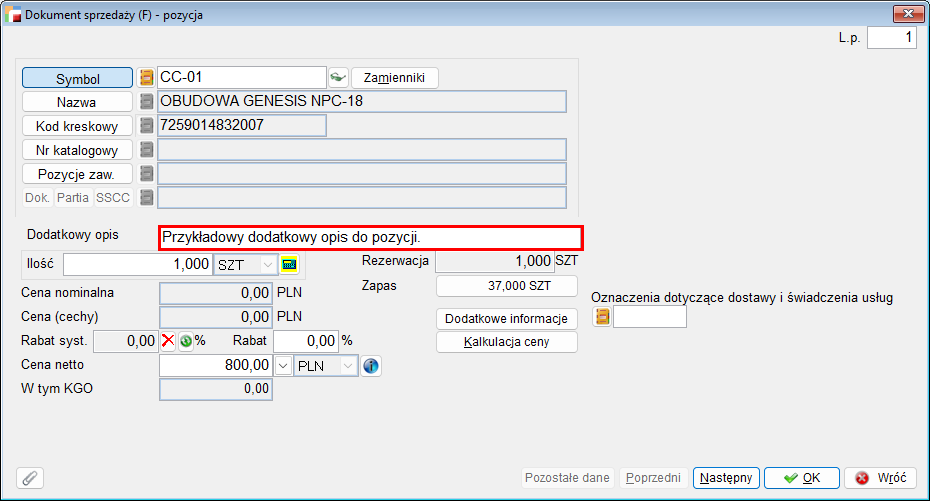This screenshot has height=501, width=930.
Task: Open the PLN currency dropdown
Action: tap(348, 366)
